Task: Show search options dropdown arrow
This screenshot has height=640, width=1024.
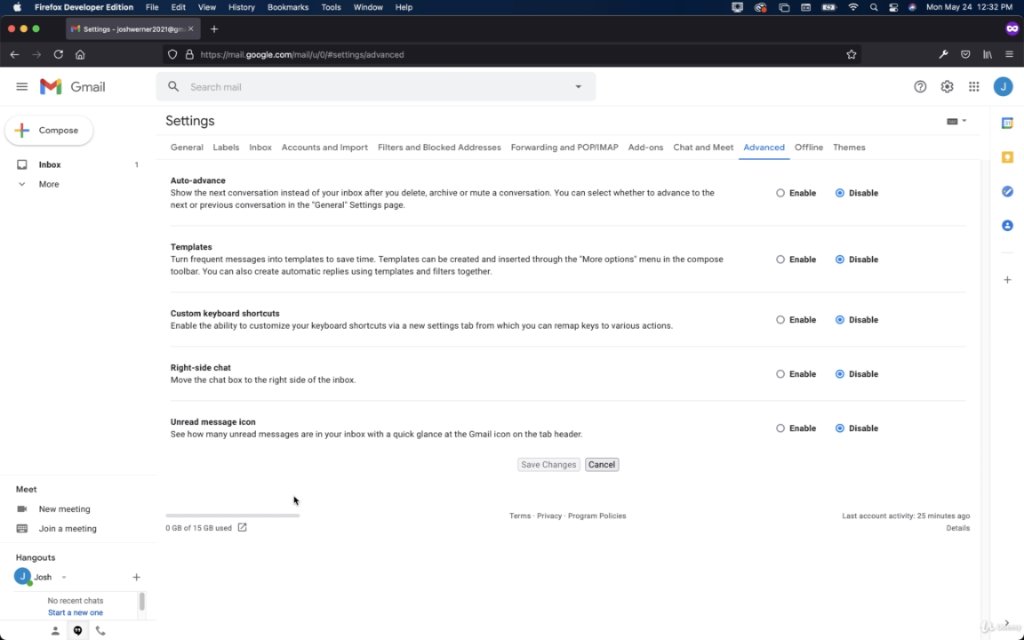Action: coord(578,87)
